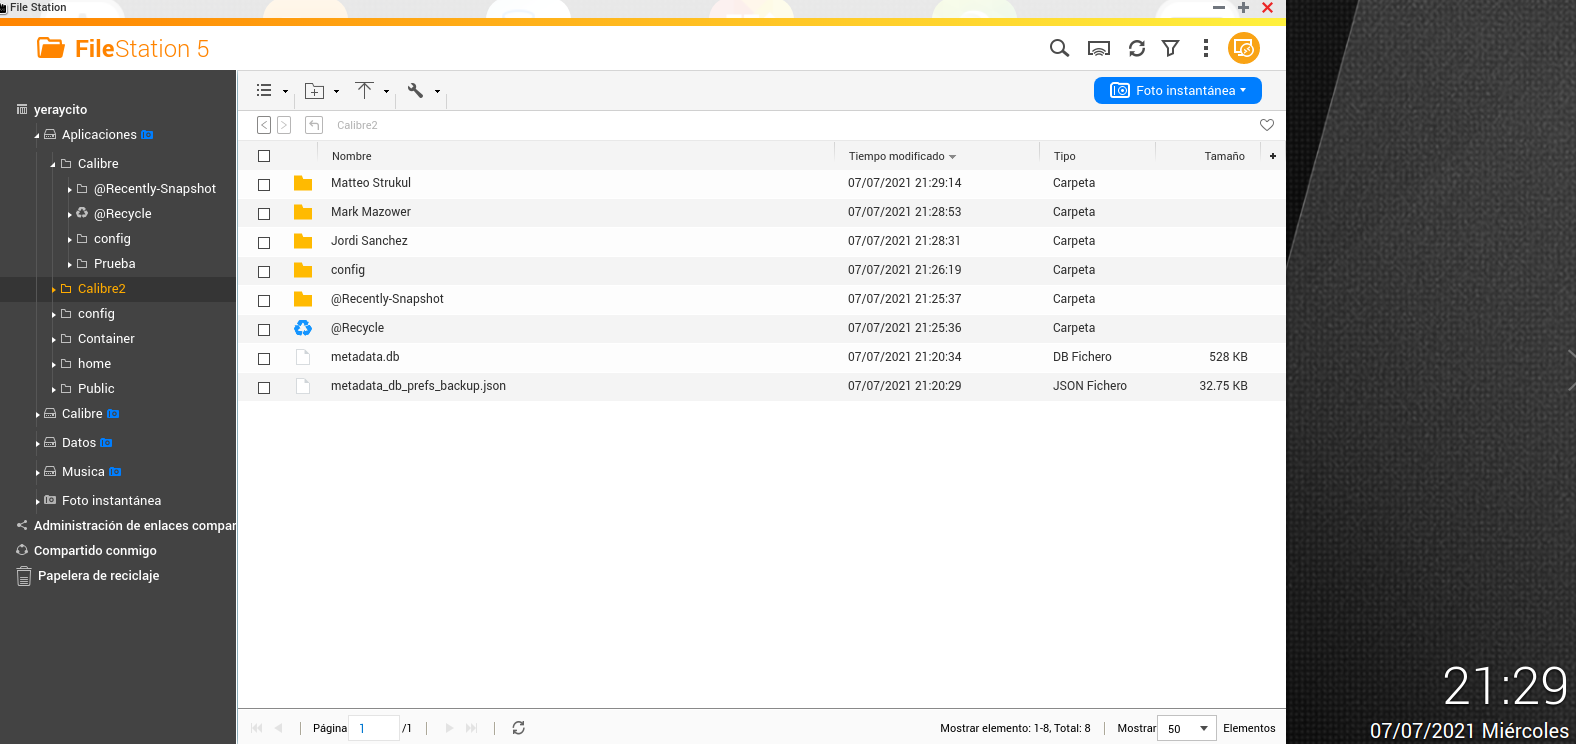Viewport: 1576px width, 744px height.
Task: Add Calibre2 to favorites with heart icon
Action: tap(1267, 125)
